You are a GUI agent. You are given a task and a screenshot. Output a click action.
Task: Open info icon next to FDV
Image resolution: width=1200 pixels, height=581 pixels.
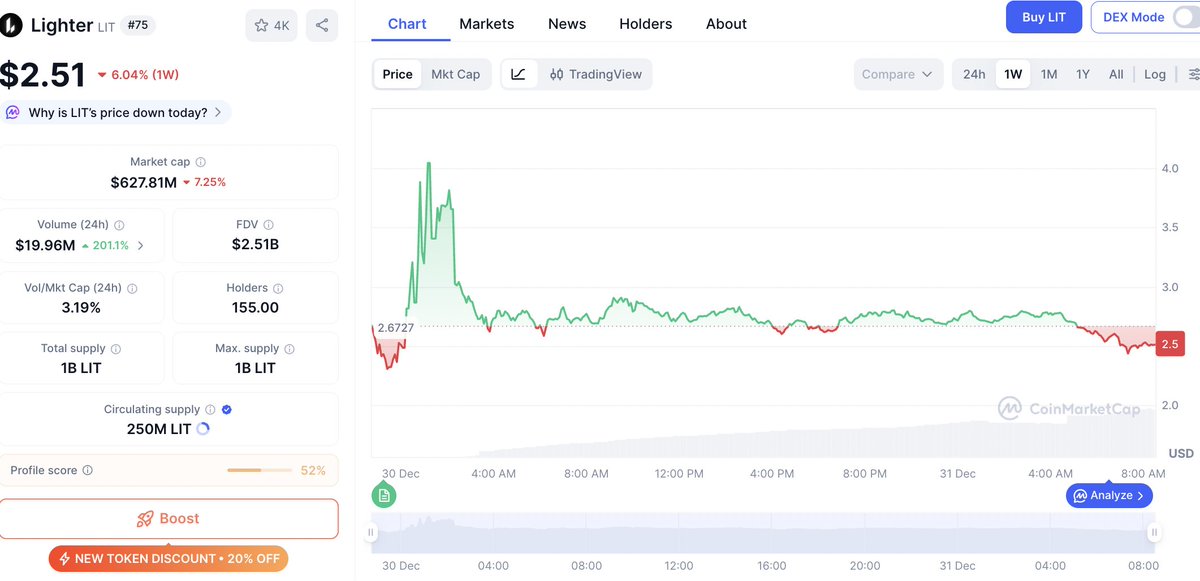point(268,226)
